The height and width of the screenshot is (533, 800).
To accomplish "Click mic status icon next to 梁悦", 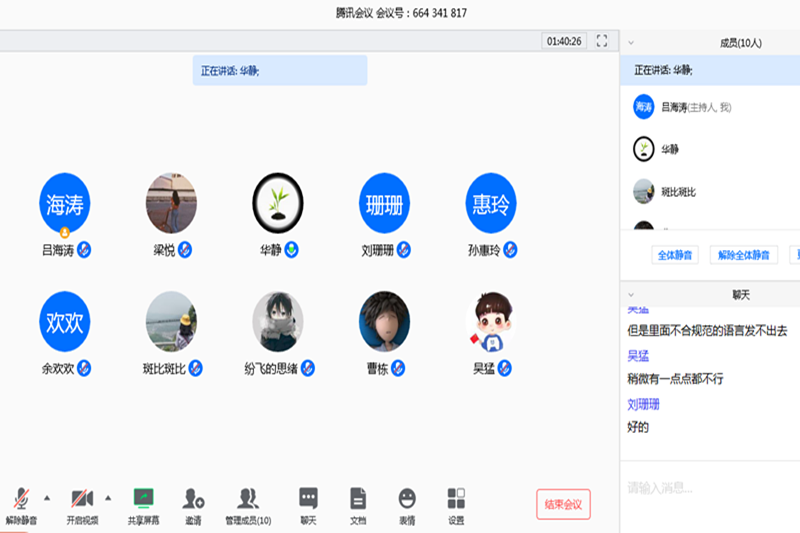I will [x=185, y=250].
